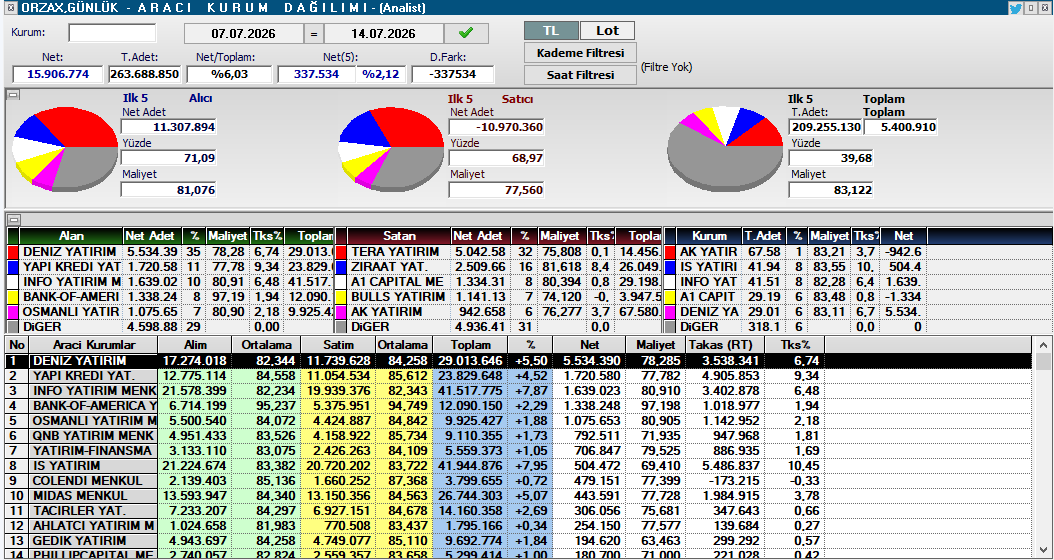Collapse the Alan/Satan summary tables panel
This screenshot has width=1054, height=560.
(x=12, y=219)
